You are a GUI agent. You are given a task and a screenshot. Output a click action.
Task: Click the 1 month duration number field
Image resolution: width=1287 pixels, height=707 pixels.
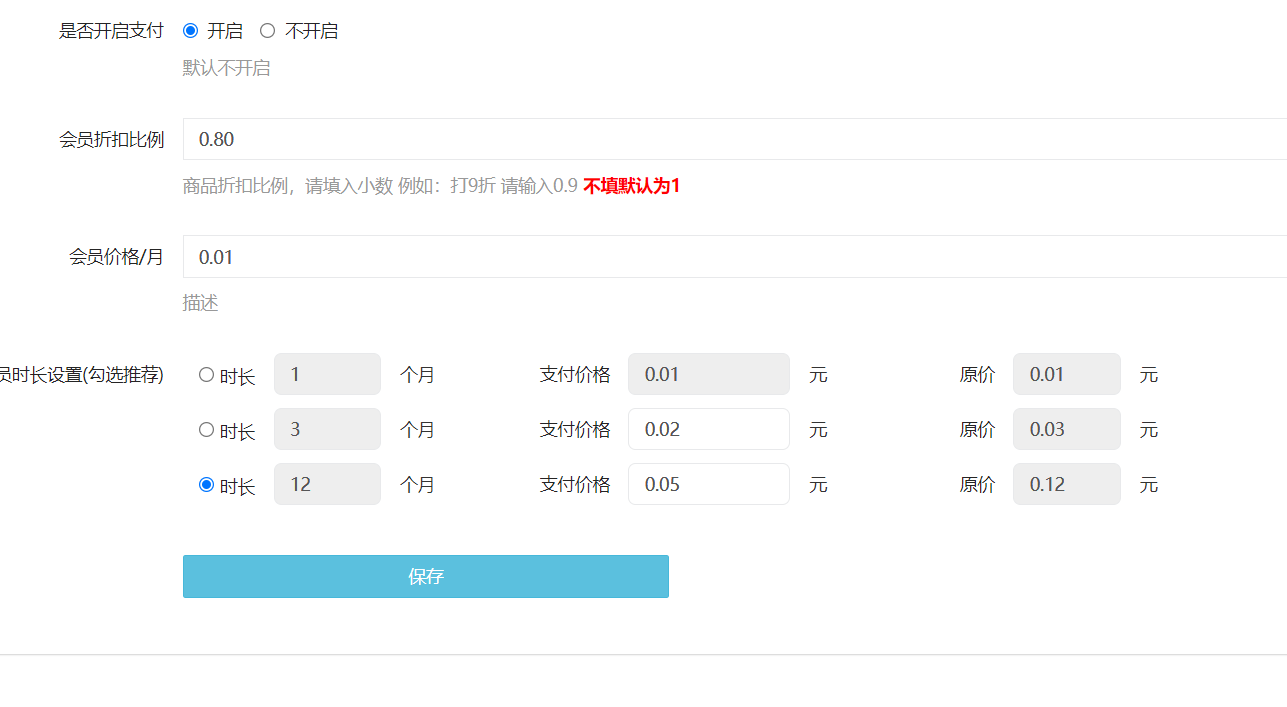tap(327, 374)
